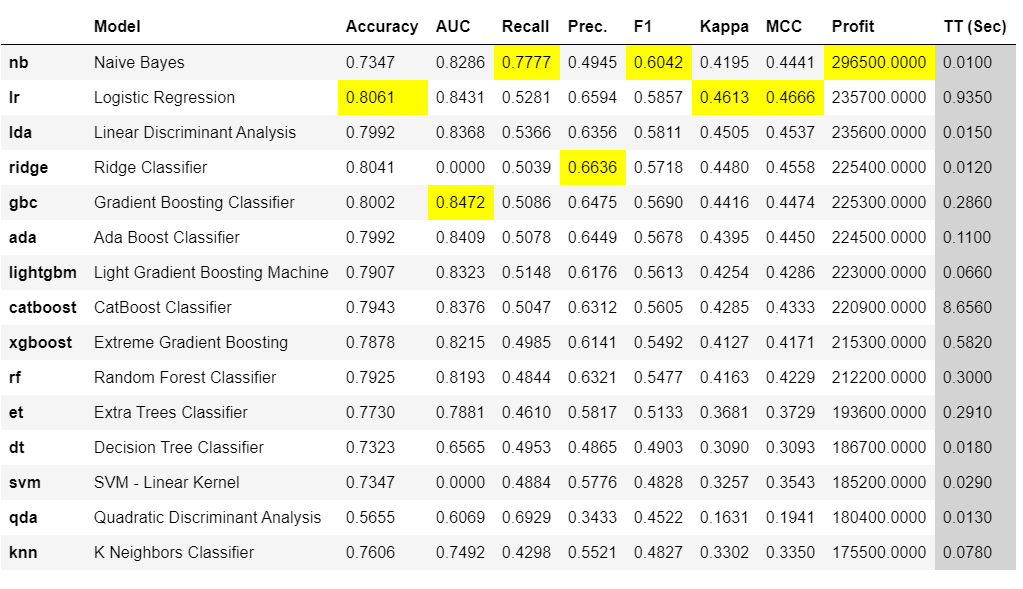Select the highlighted Logistic Regression accuracy 0.8061
1023x589 pixels.
(x=370, y=98)
